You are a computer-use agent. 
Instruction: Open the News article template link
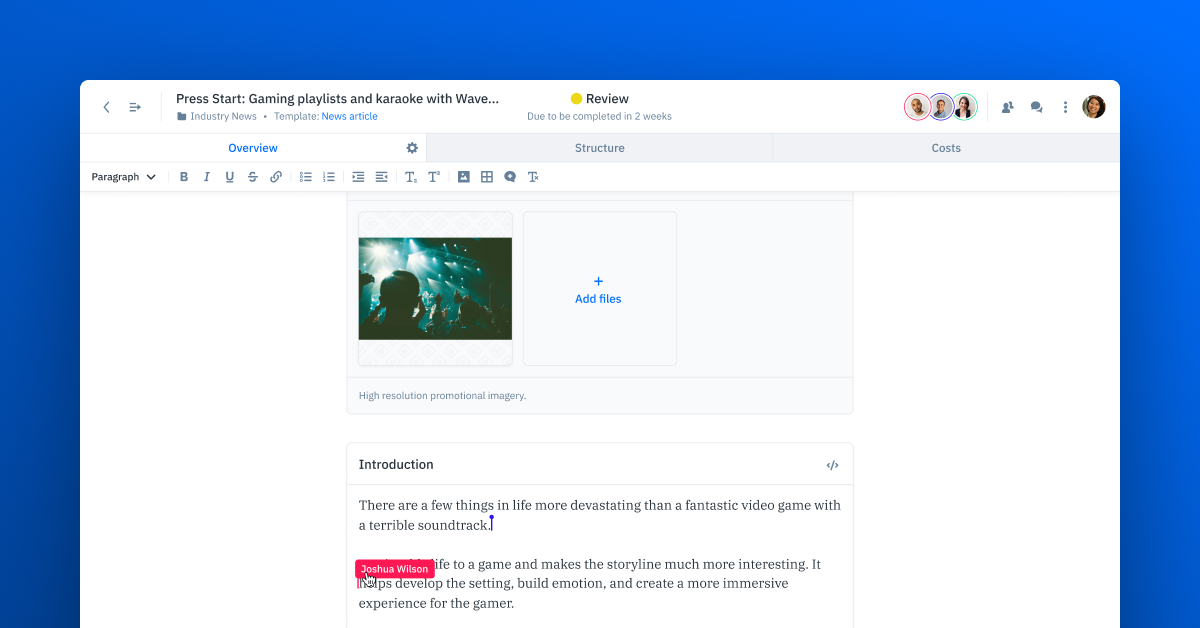(x=349, y=116)
